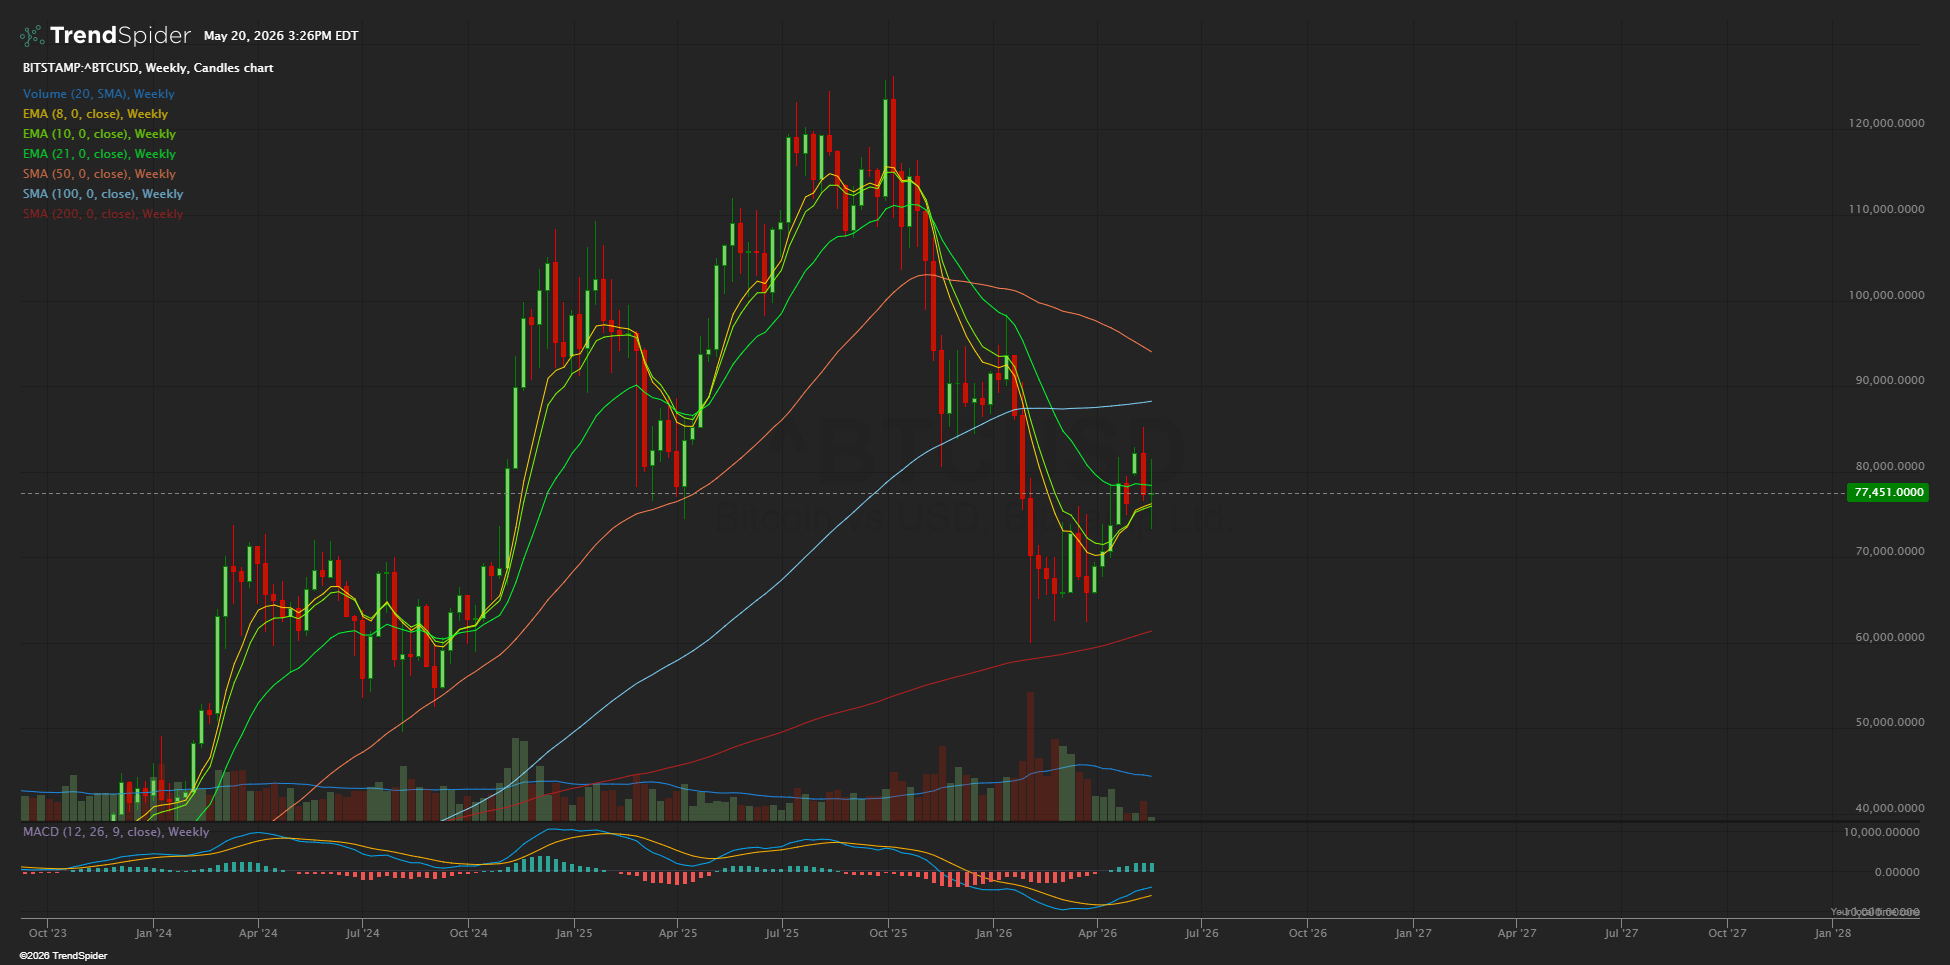Click the ©2026 TrendSpider copyright text
Screen dimensions: 1950x965
click(63, 956)
